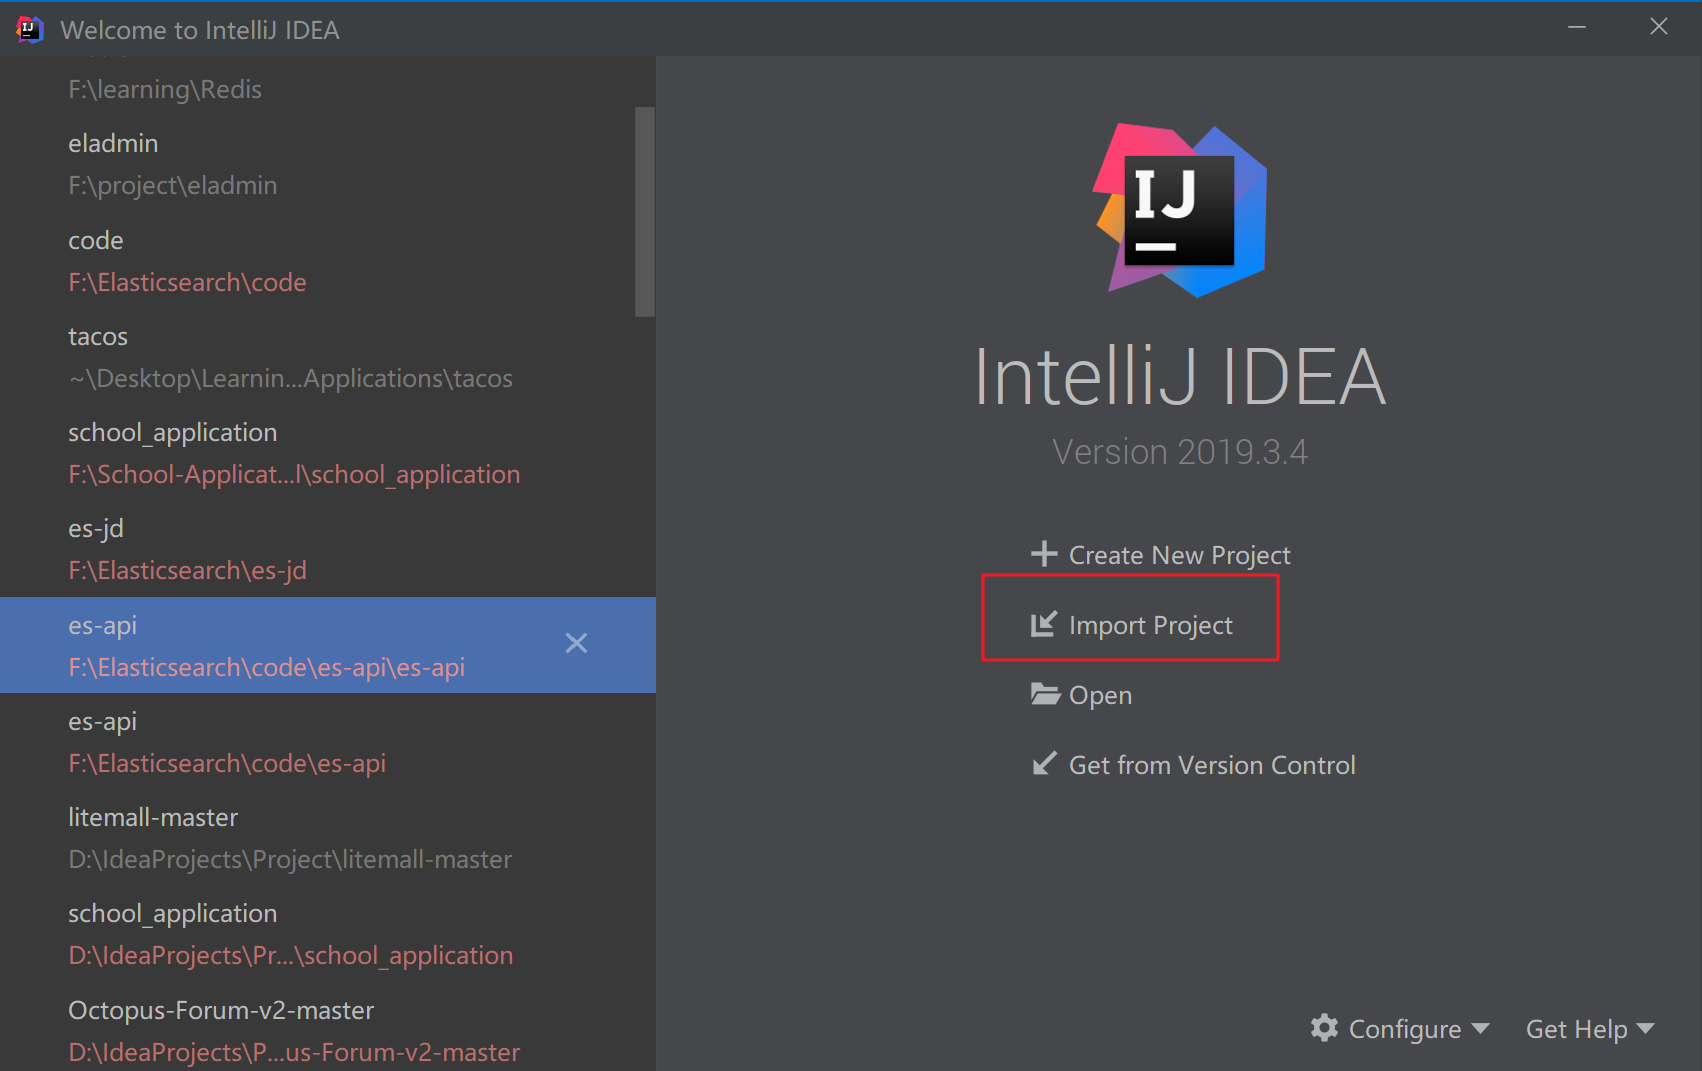Click the folder icon beside Open
This screenshot has height=1071, width=1702.
(1045, 694)
